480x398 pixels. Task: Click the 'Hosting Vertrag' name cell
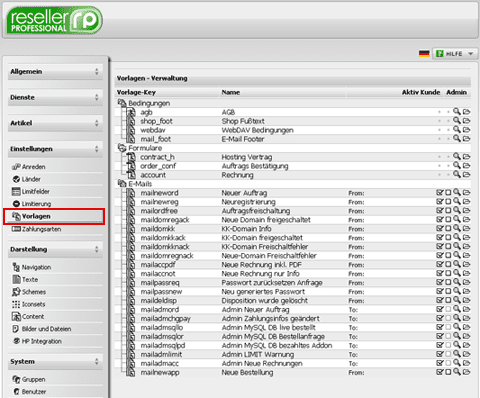click(x=247, y=157)
